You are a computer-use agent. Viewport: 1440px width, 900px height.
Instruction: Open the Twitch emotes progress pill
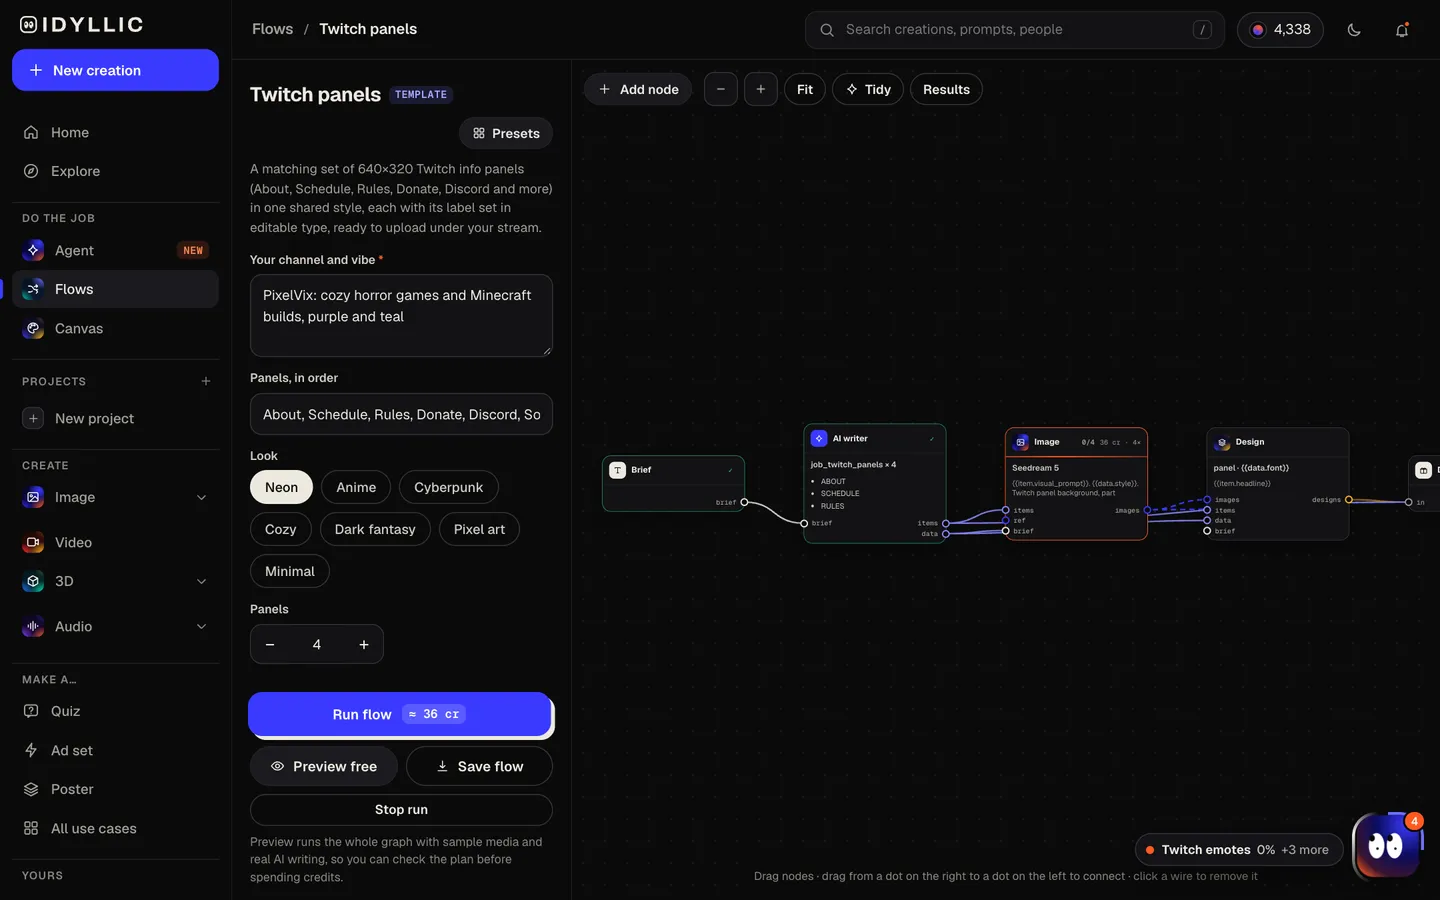pos(1239,850)
